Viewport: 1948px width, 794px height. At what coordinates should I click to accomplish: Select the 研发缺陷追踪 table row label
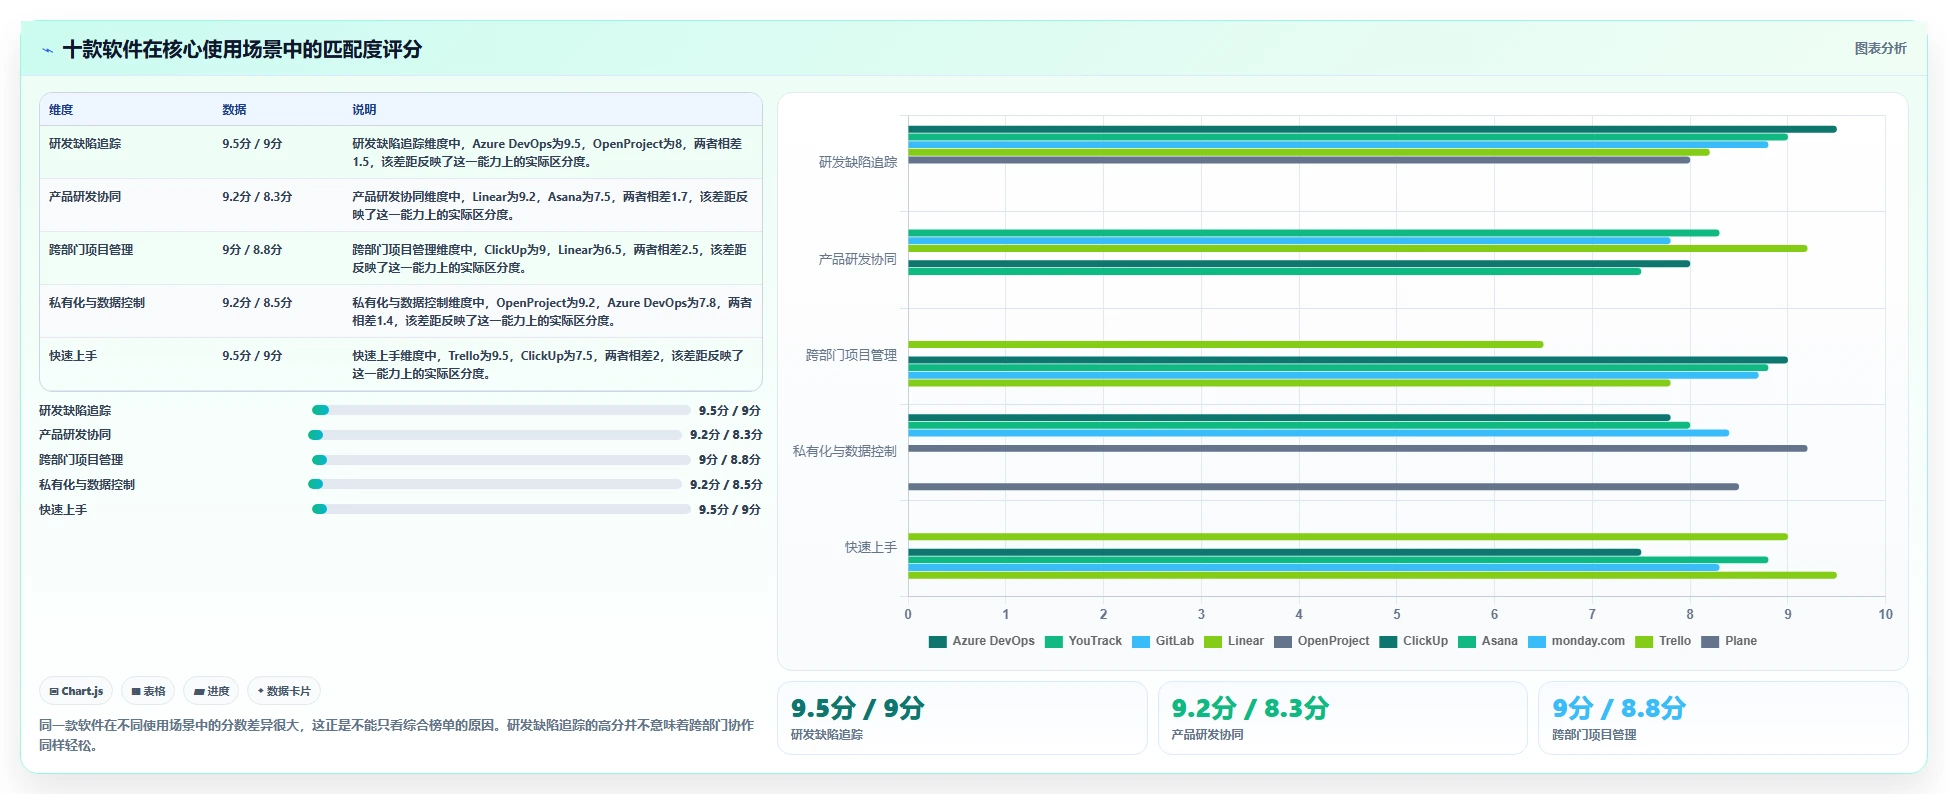(85, 144)
